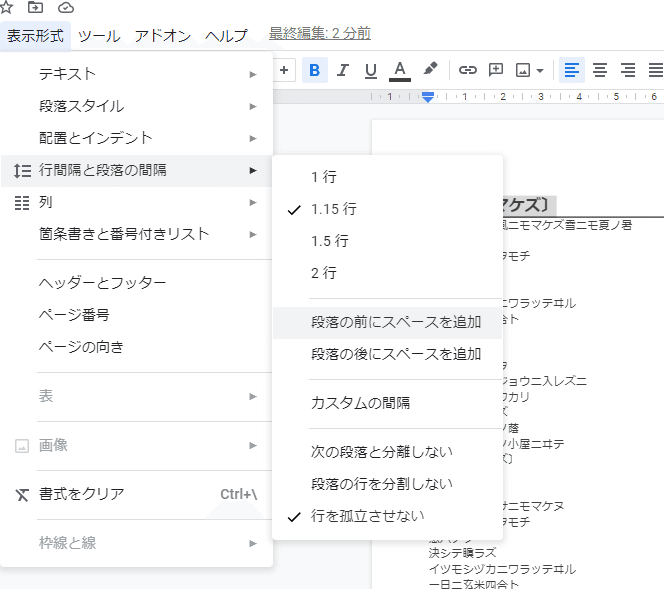Check the cloud save status icon
Screen dimensions: 664x589
66,8
